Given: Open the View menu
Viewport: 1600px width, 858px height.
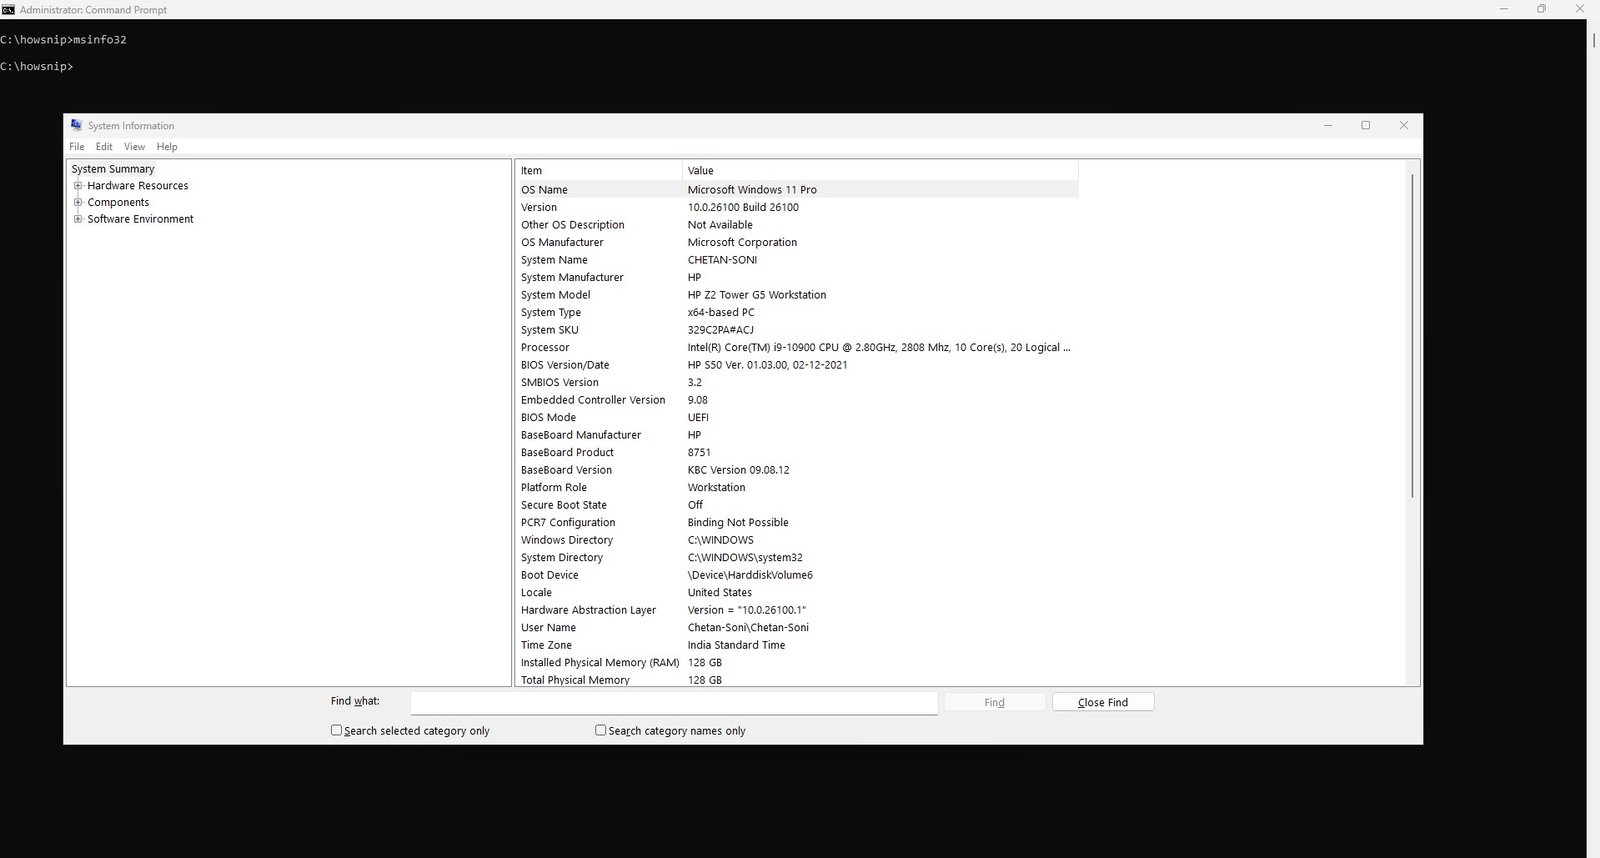Looking at the screenshot, I should (x=134, y=147).
